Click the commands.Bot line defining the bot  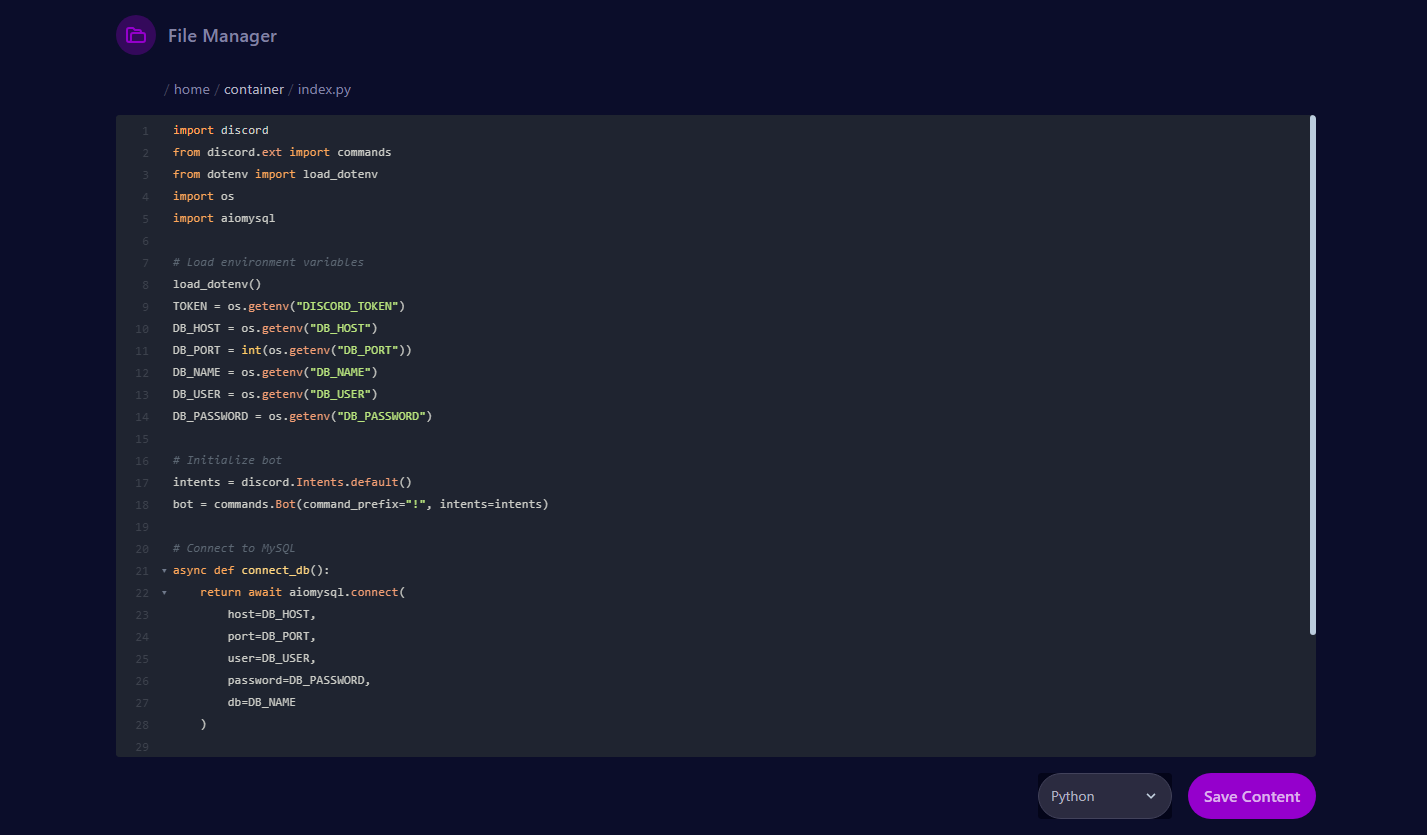click(360, 504)
